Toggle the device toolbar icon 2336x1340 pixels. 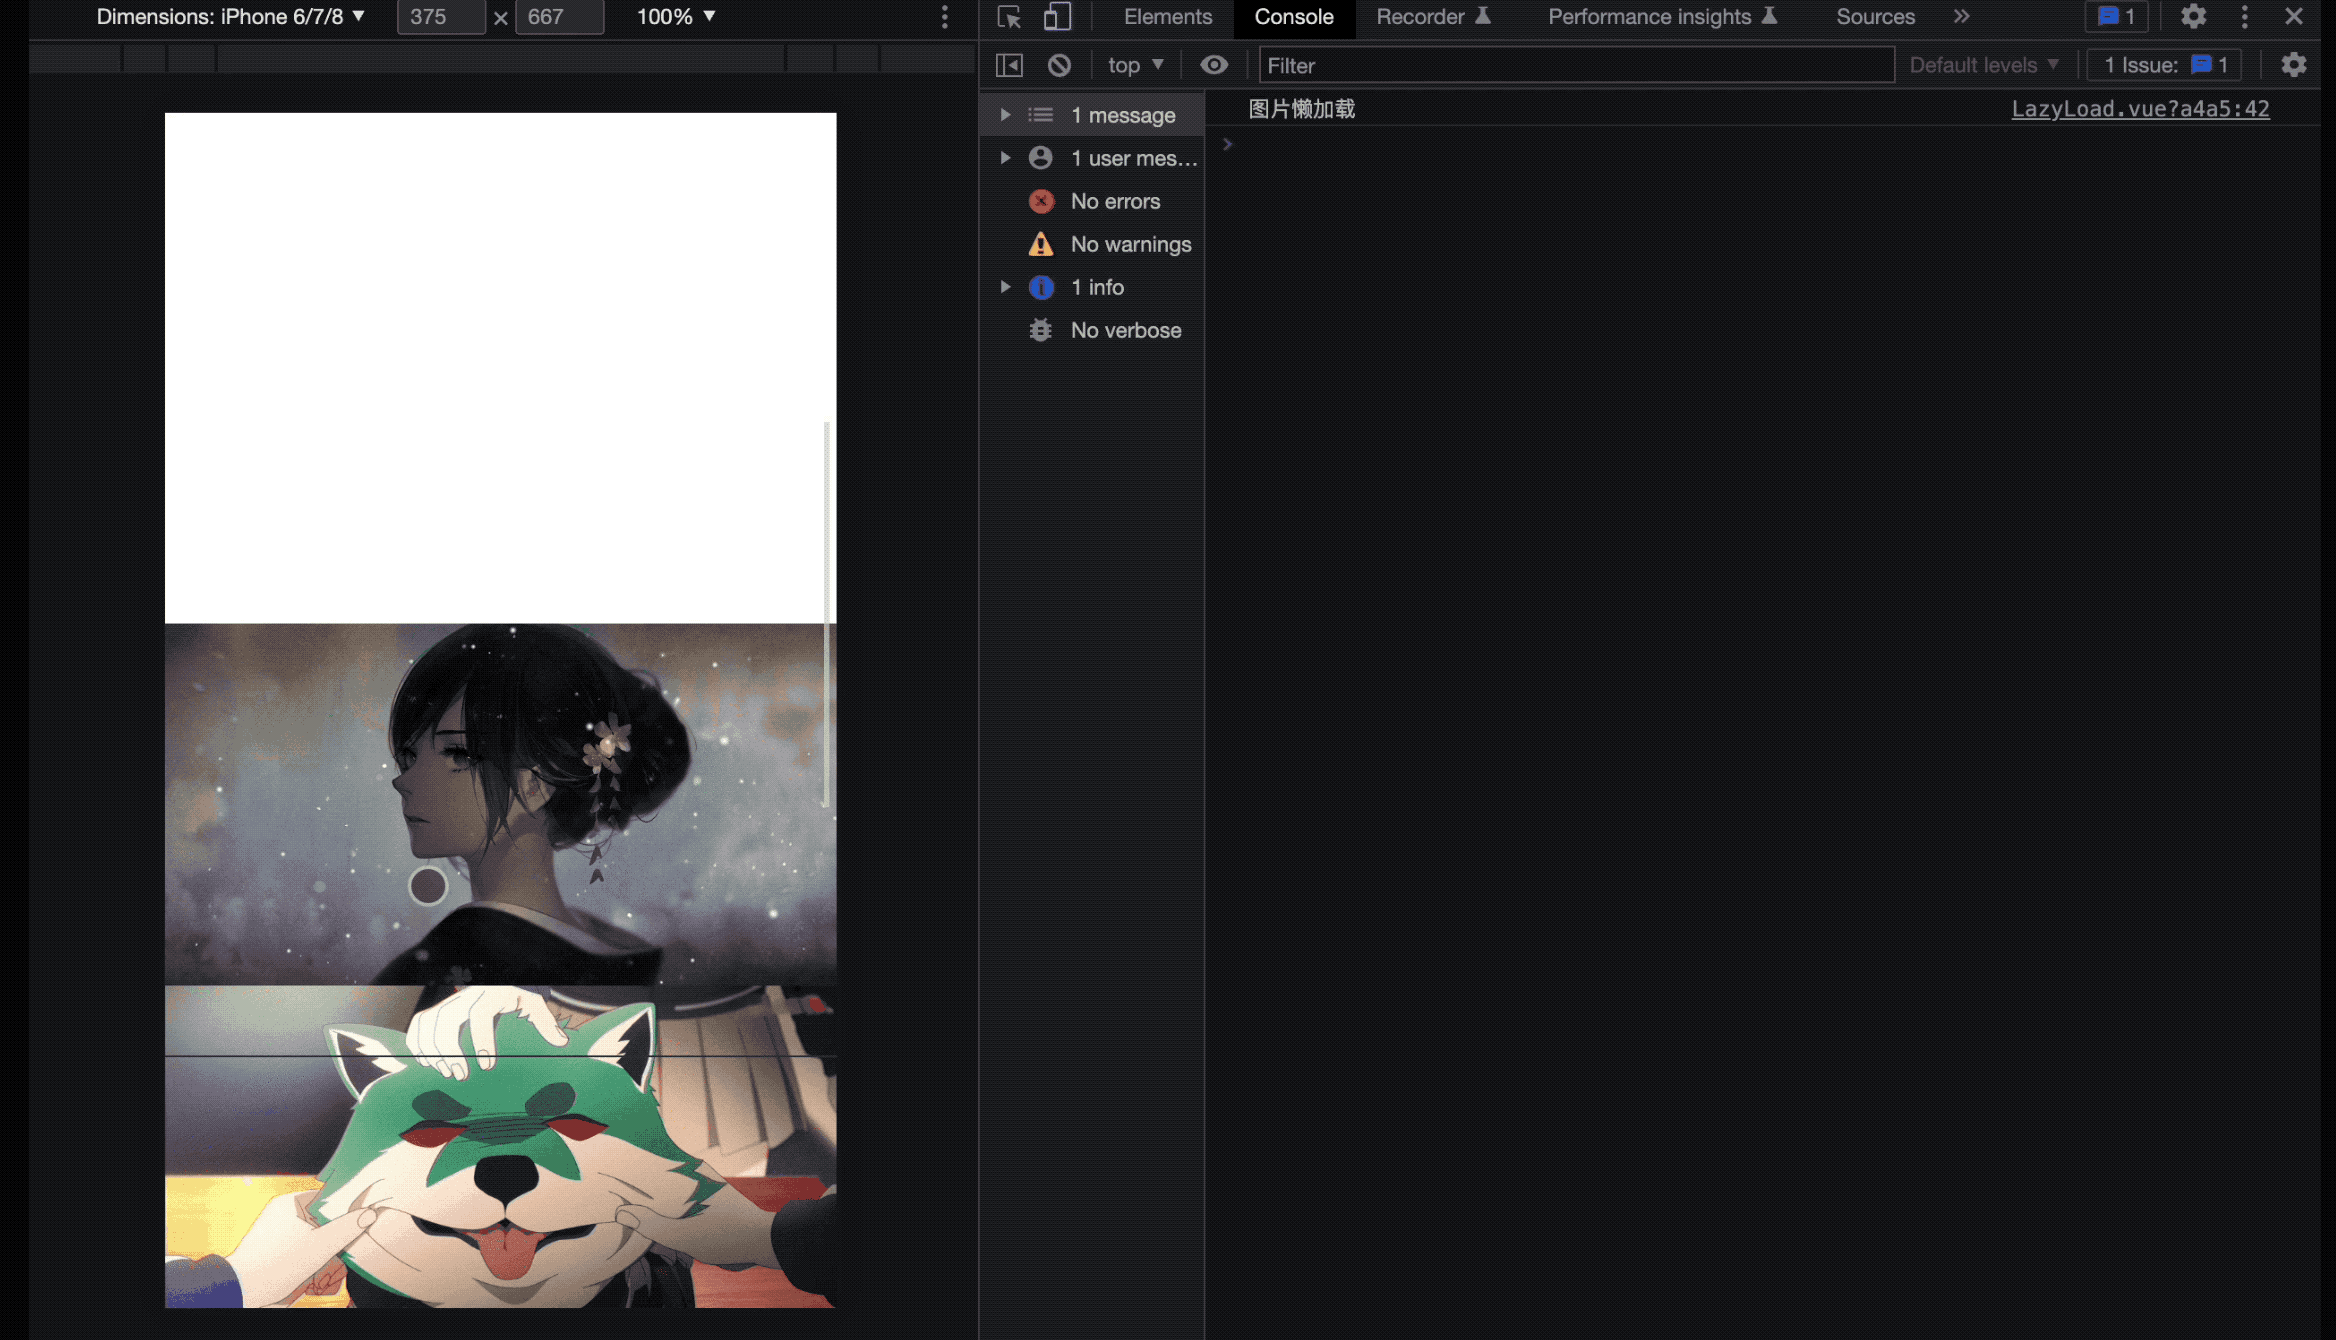tap(1057, 17)
